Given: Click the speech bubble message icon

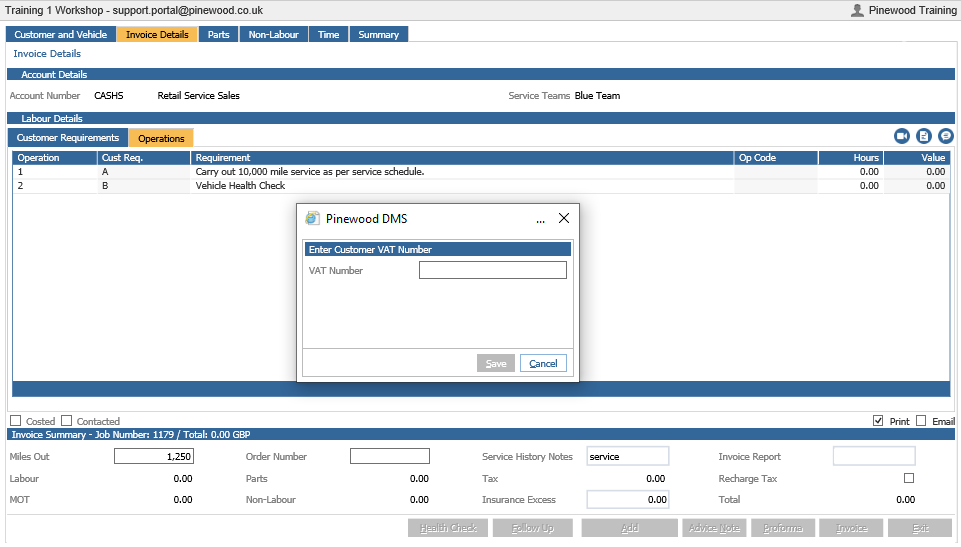Looking at the screenshot, I should 946,136.
